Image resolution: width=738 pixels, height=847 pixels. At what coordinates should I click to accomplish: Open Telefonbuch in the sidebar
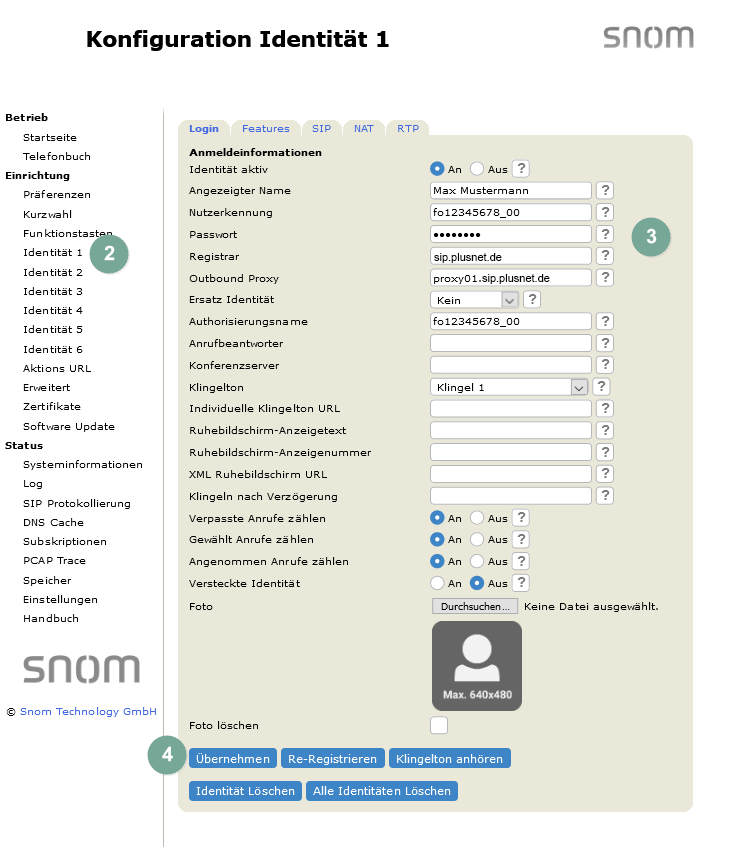tap(57, 156)
